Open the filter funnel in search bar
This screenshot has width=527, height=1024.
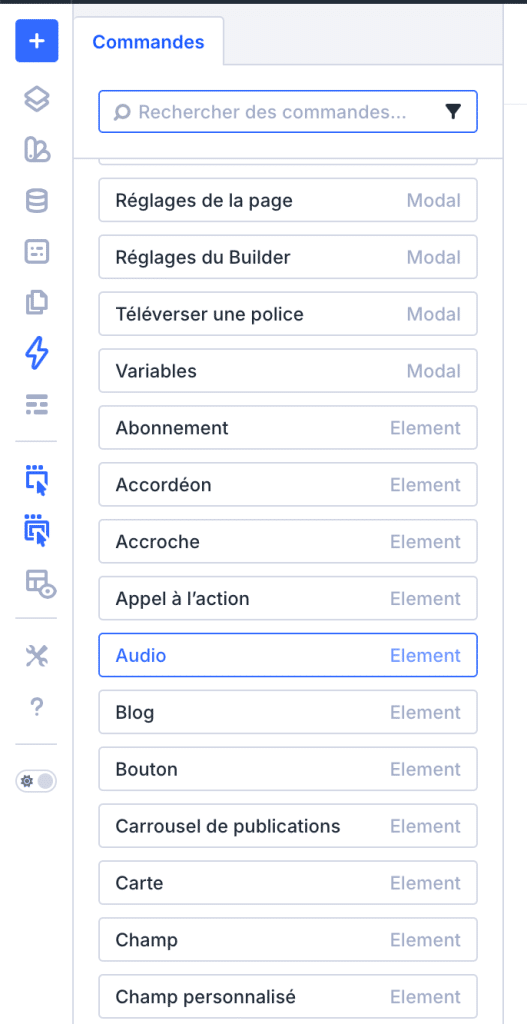tap(453, 112)
